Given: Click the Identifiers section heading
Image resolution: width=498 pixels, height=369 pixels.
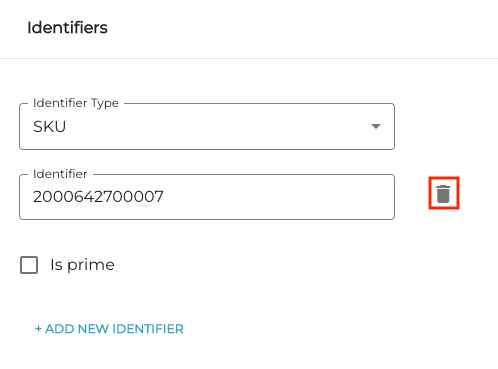Looking at the screenshot, I should 67,28.
